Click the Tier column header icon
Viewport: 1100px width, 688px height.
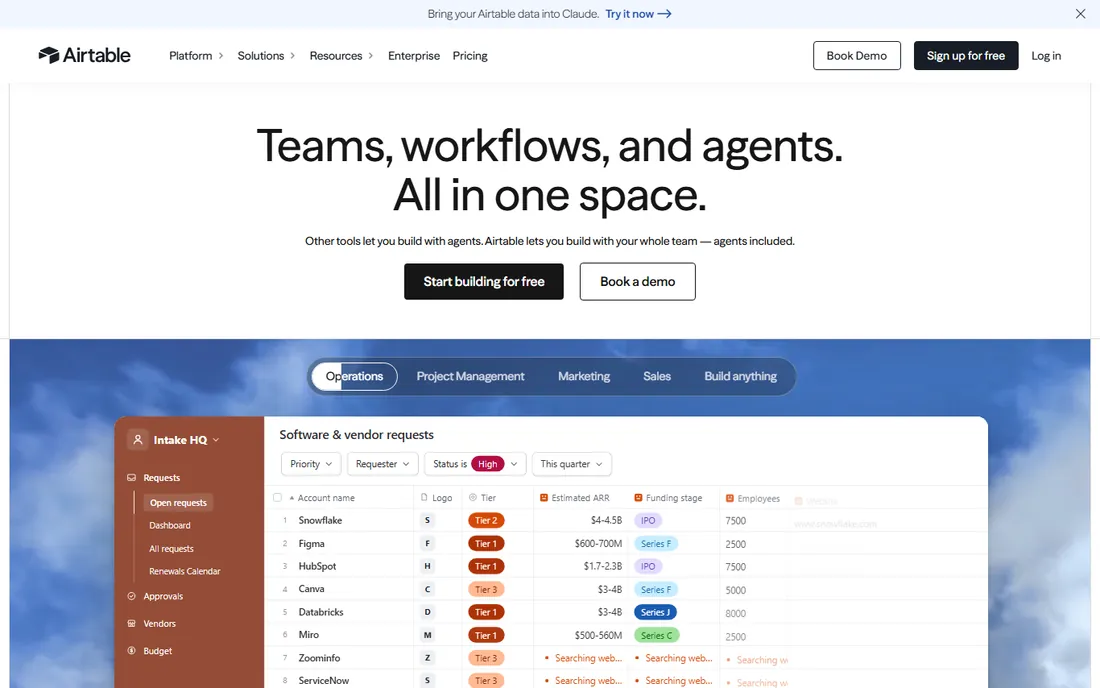[473, 498]
